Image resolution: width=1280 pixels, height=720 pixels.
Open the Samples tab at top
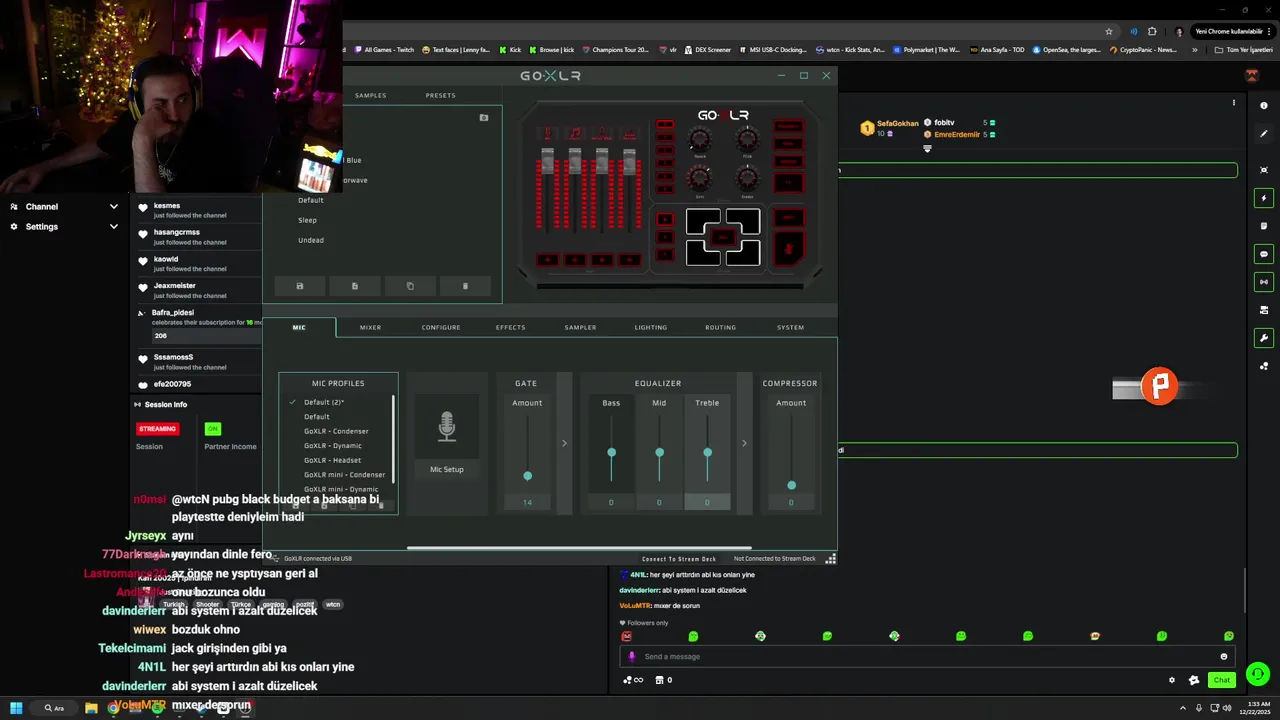pos(370,95)
